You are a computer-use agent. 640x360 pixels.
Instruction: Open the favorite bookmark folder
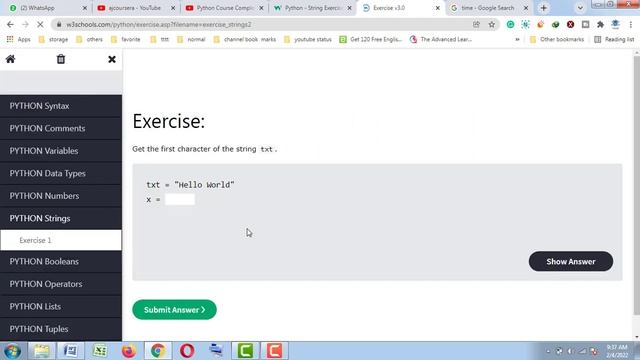click(x=126, y=40)
